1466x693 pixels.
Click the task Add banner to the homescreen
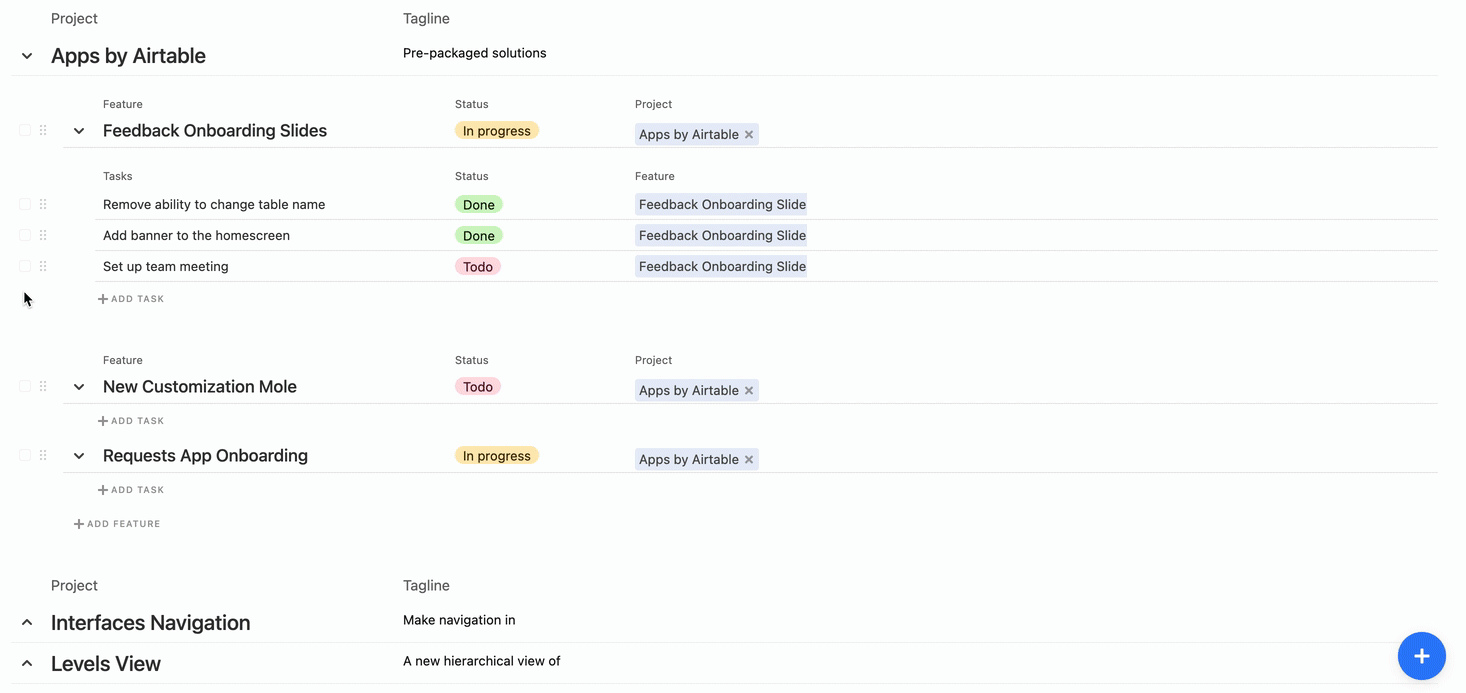pos(196,235)
